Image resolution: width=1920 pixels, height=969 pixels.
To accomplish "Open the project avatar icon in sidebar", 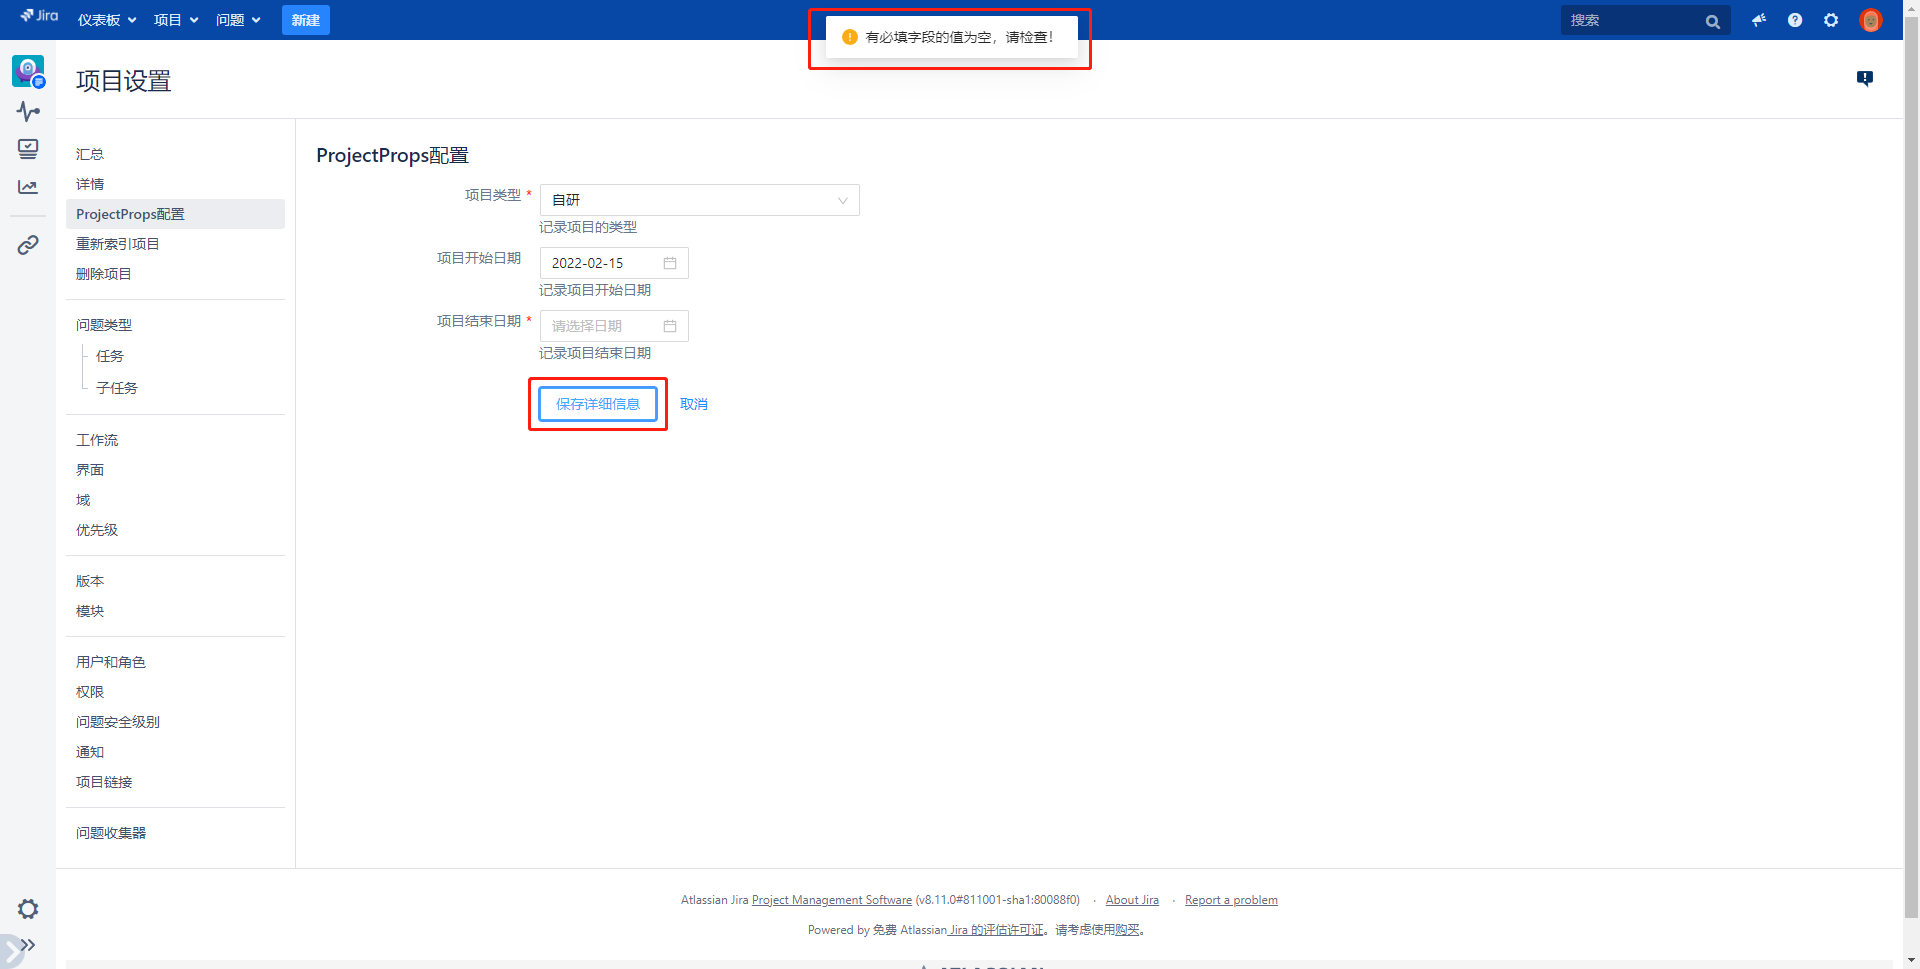I will coord(28,71).
